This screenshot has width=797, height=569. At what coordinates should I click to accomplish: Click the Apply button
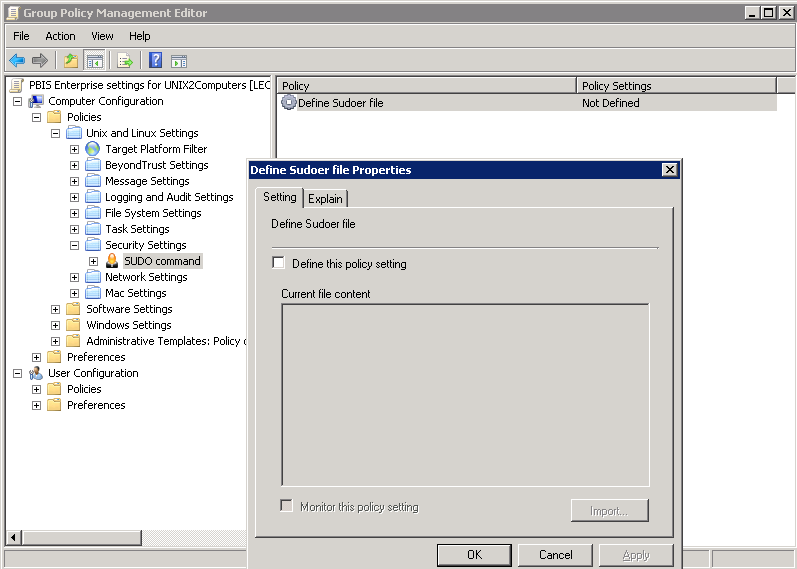(x=636, y=555)
